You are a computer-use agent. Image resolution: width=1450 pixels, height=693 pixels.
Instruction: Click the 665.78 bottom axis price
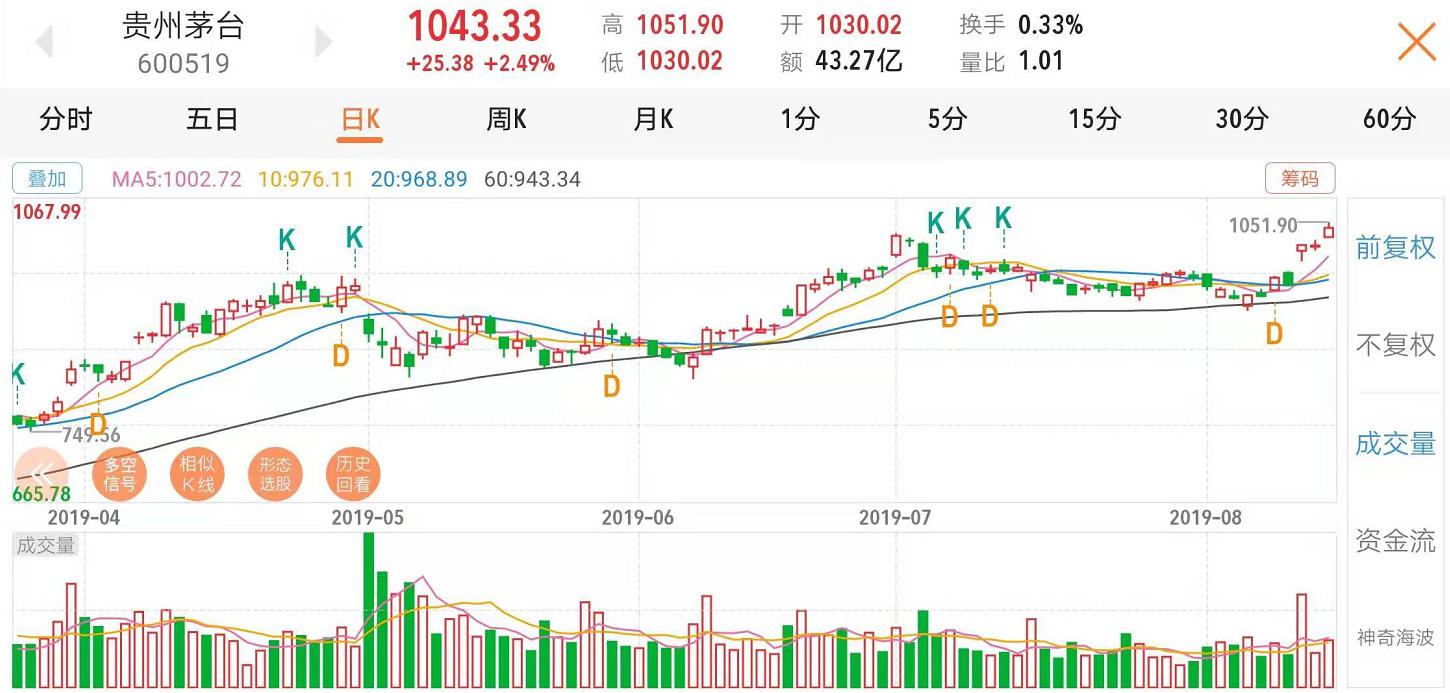[42, 494]
